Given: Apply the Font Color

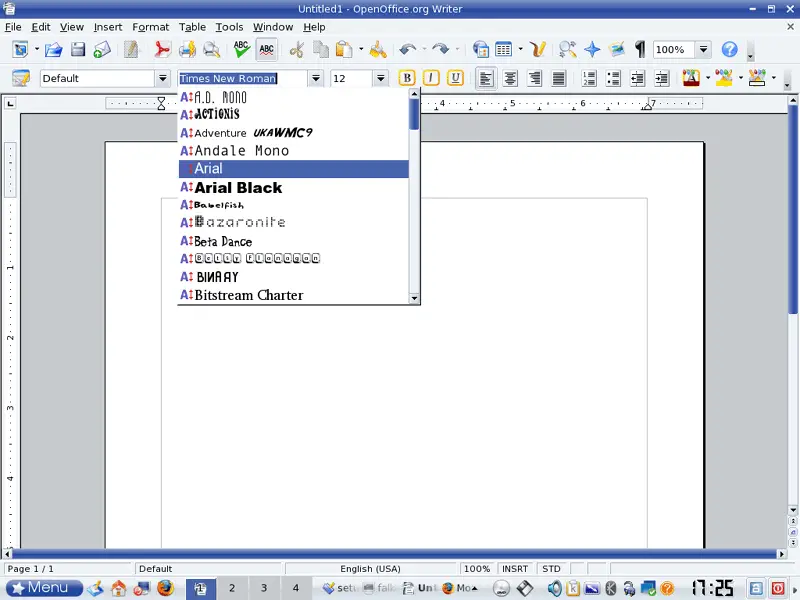Looking at the screenshot, I should click(691, 78).
